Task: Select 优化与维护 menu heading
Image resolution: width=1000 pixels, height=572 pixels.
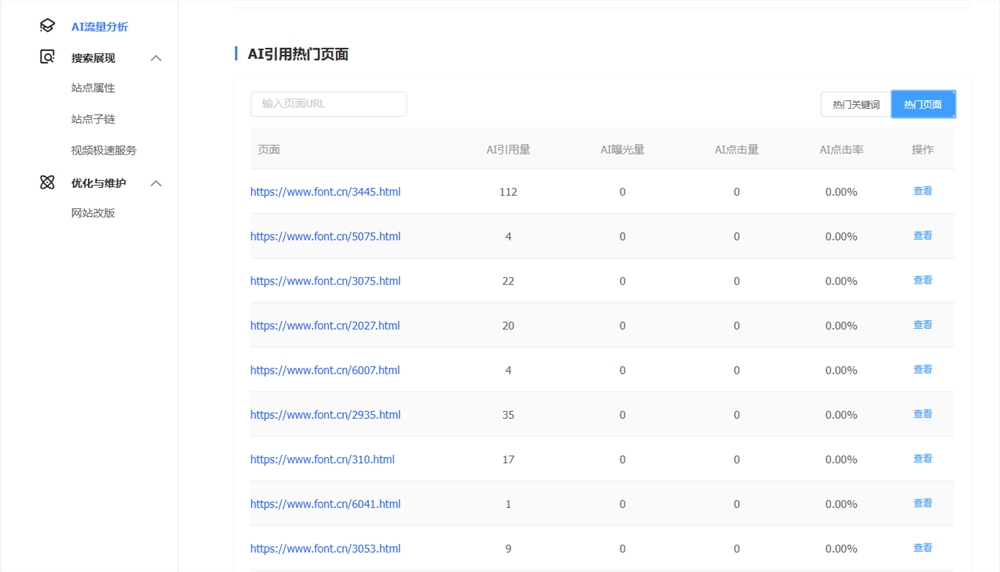Action: click(98, 183)
